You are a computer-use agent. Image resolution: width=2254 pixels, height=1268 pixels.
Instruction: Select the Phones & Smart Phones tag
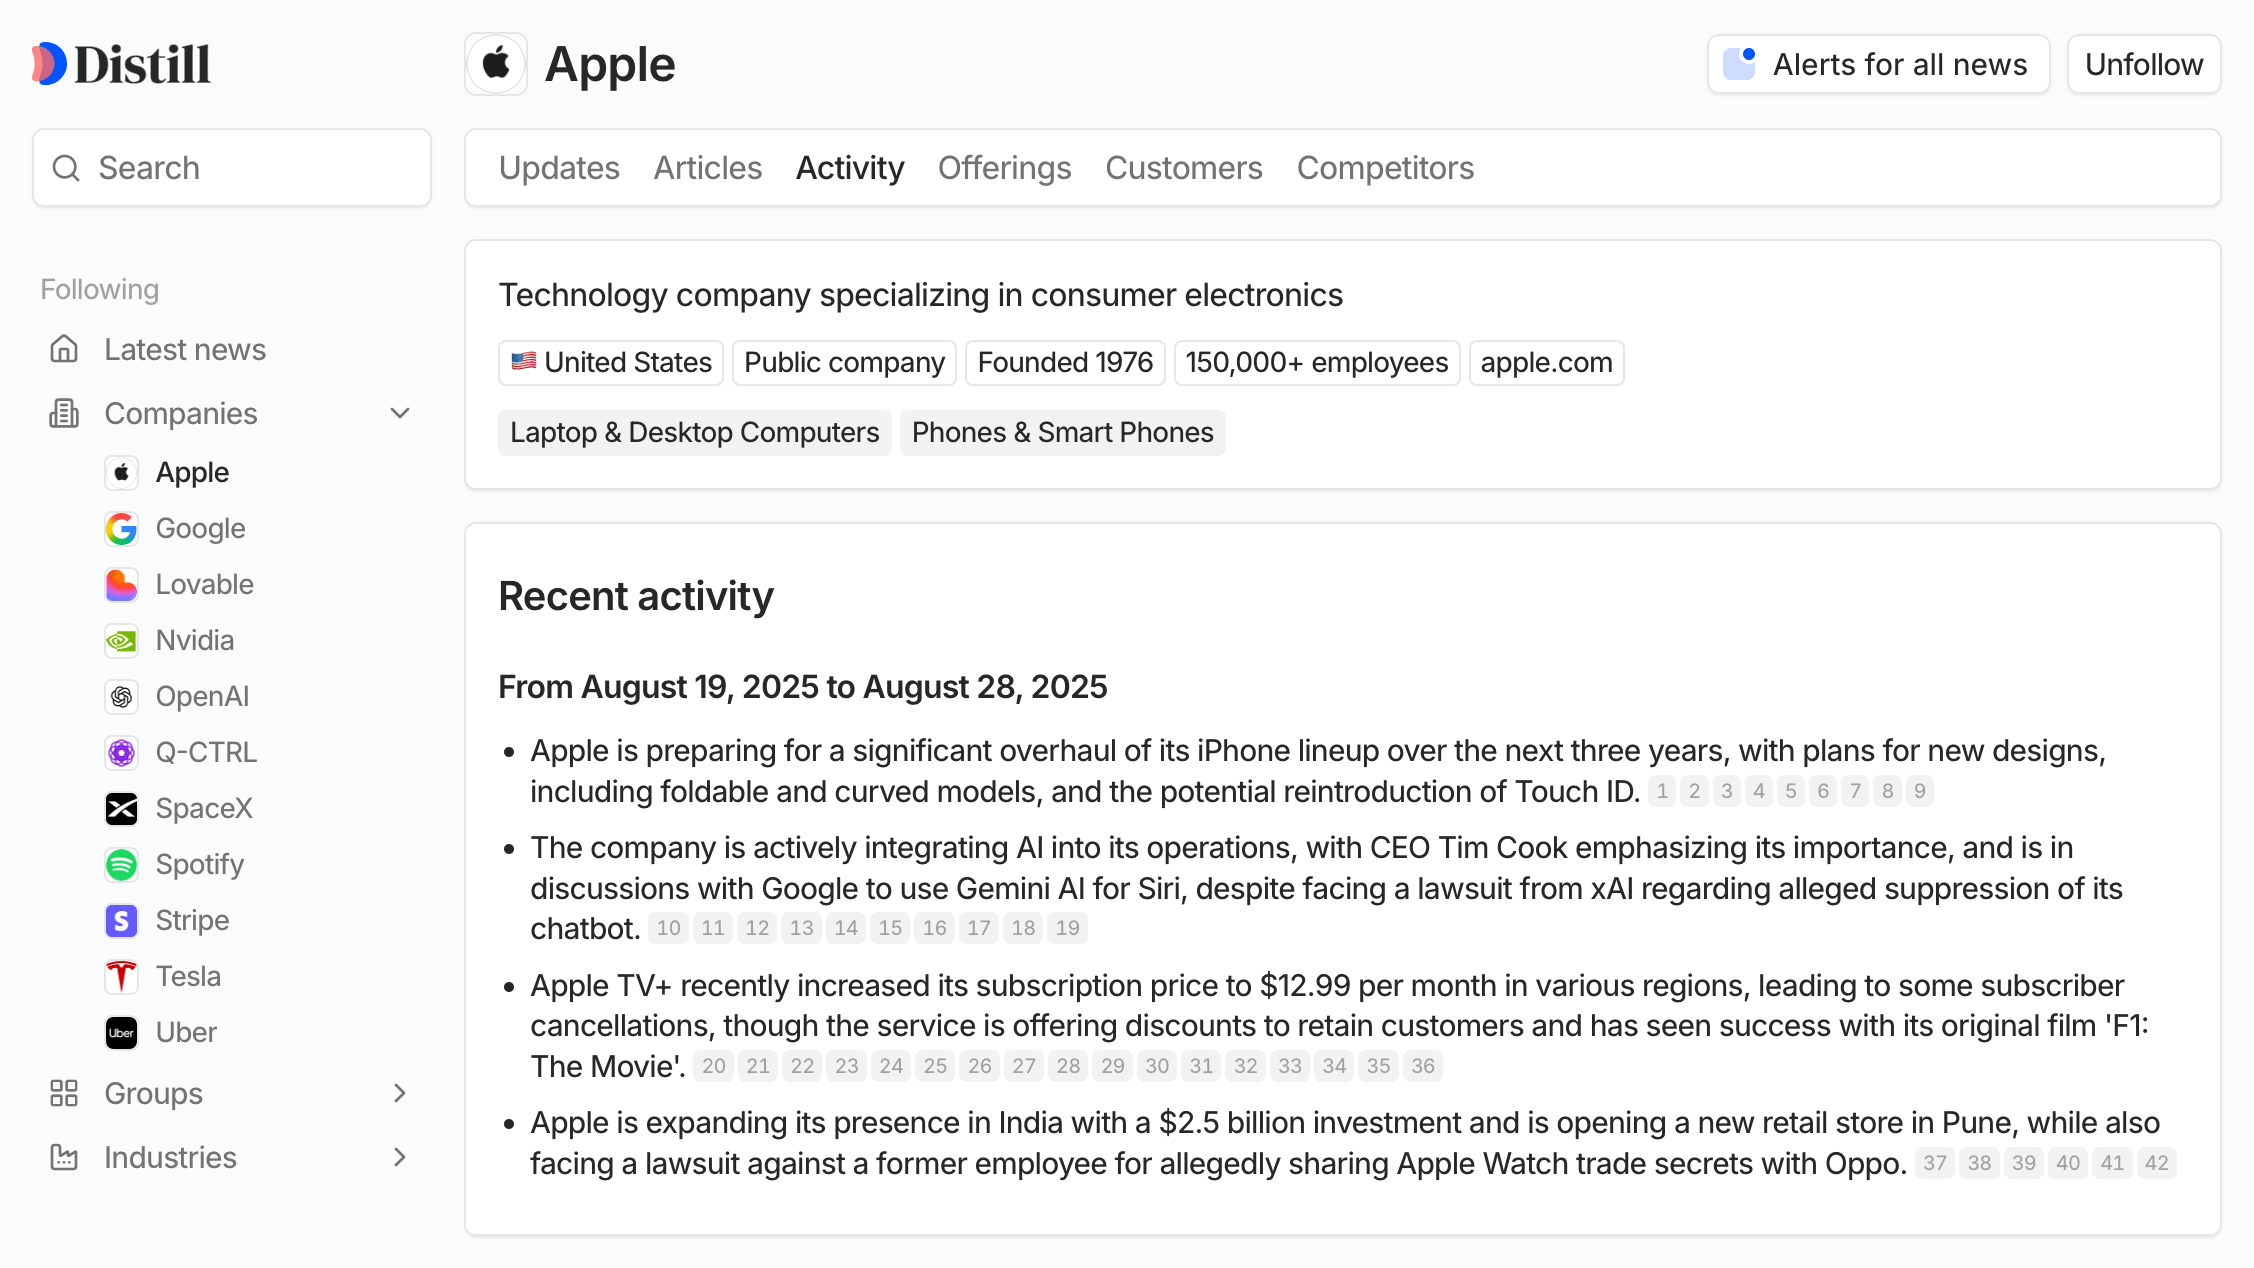pos(1062,432)
